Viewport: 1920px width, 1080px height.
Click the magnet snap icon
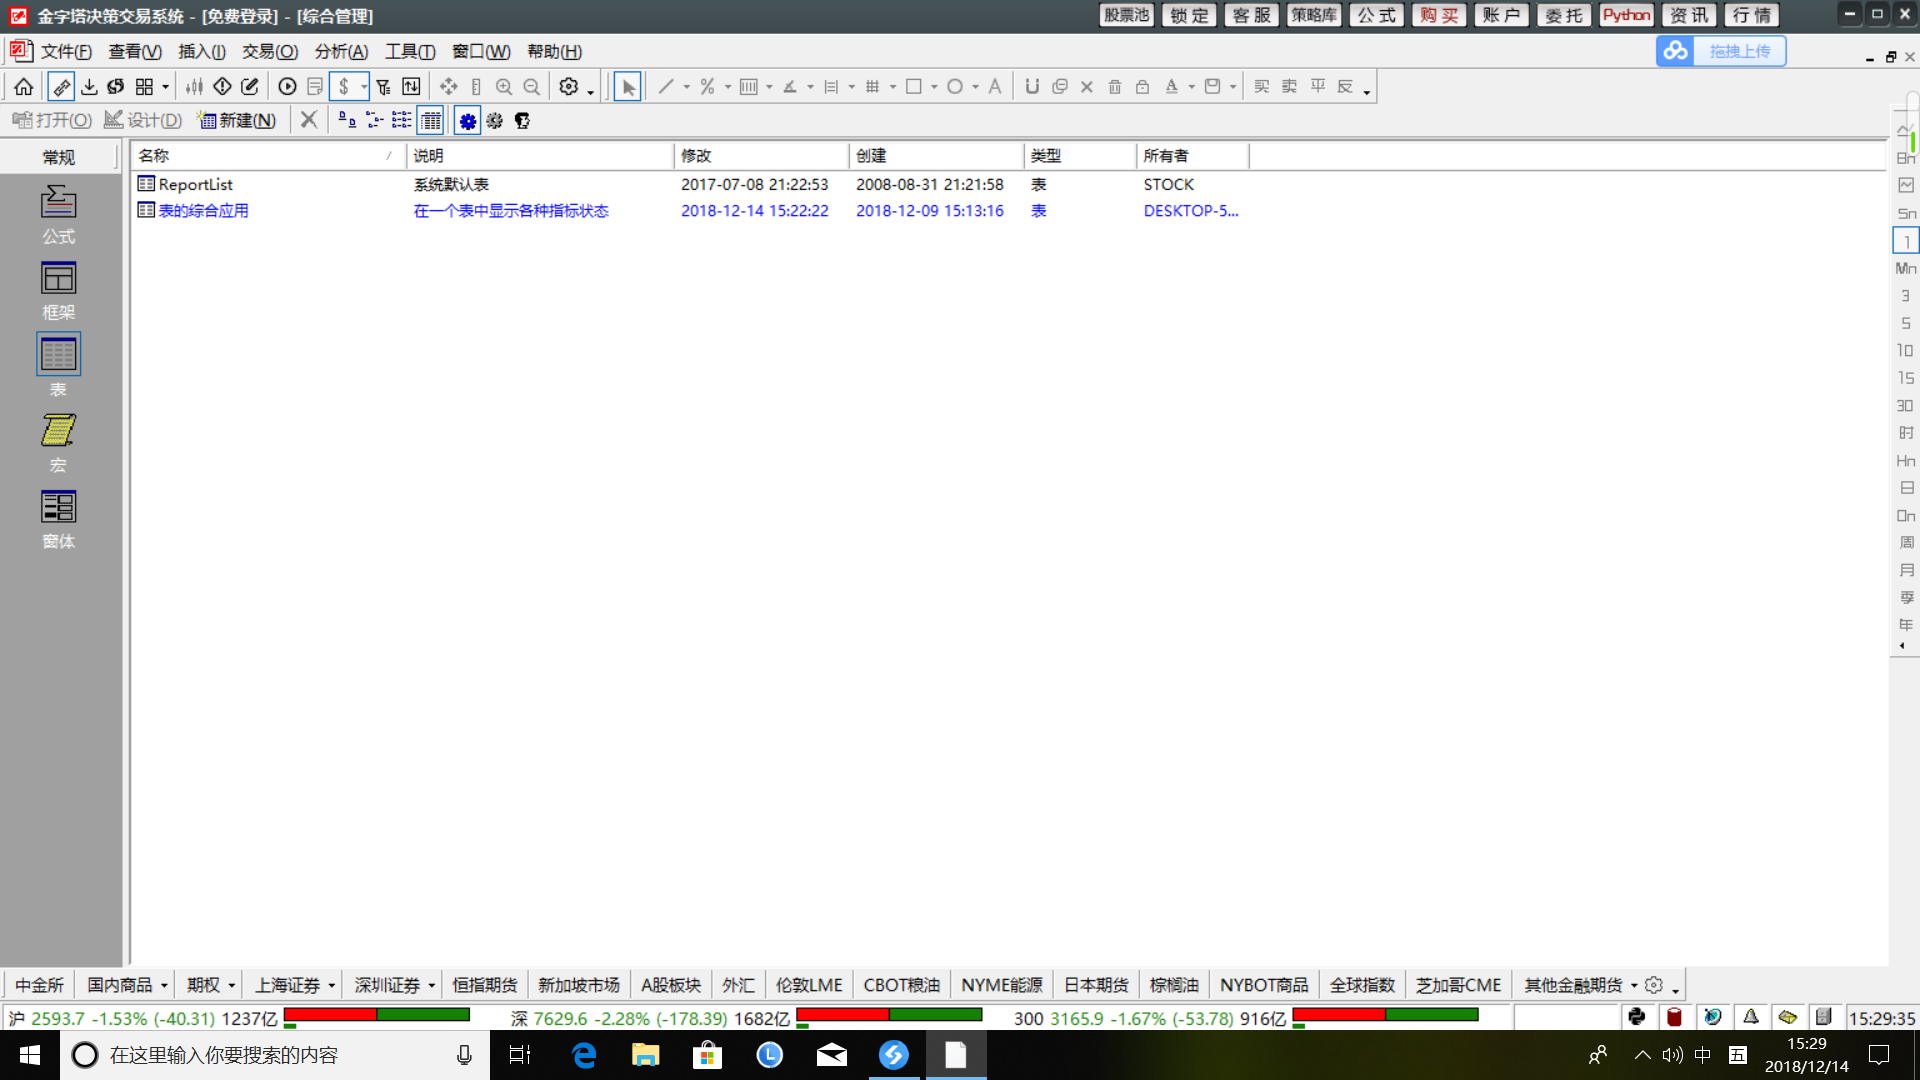(1032, 87)
